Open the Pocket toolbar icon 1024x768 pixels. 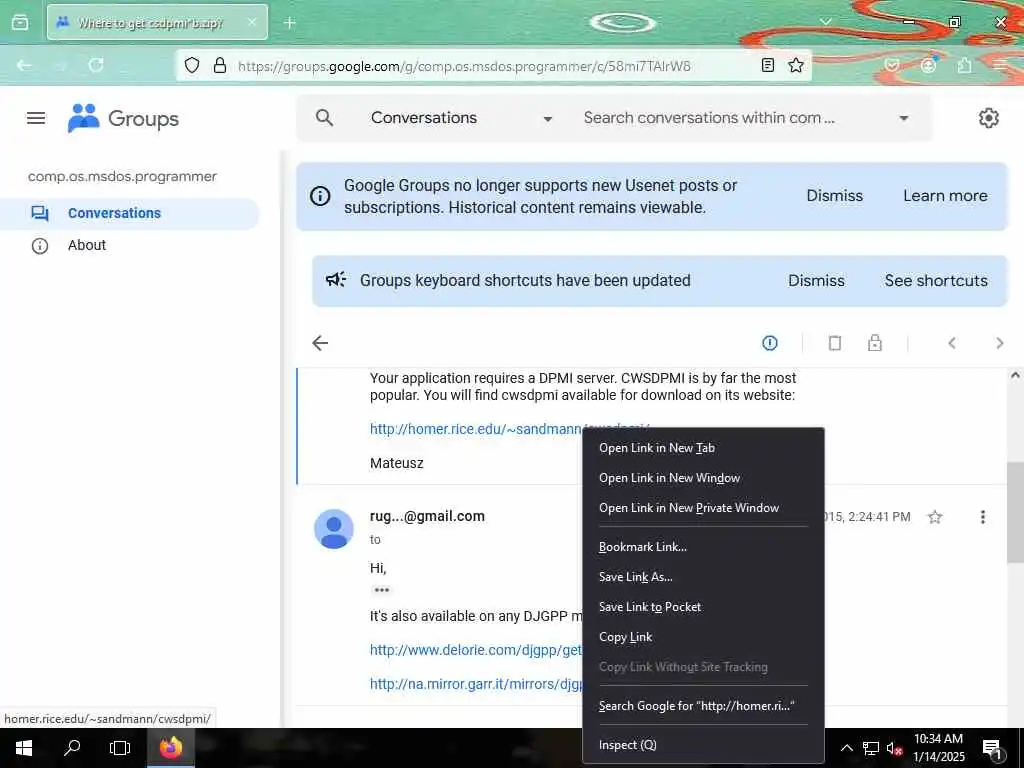(x=892, y=65)
